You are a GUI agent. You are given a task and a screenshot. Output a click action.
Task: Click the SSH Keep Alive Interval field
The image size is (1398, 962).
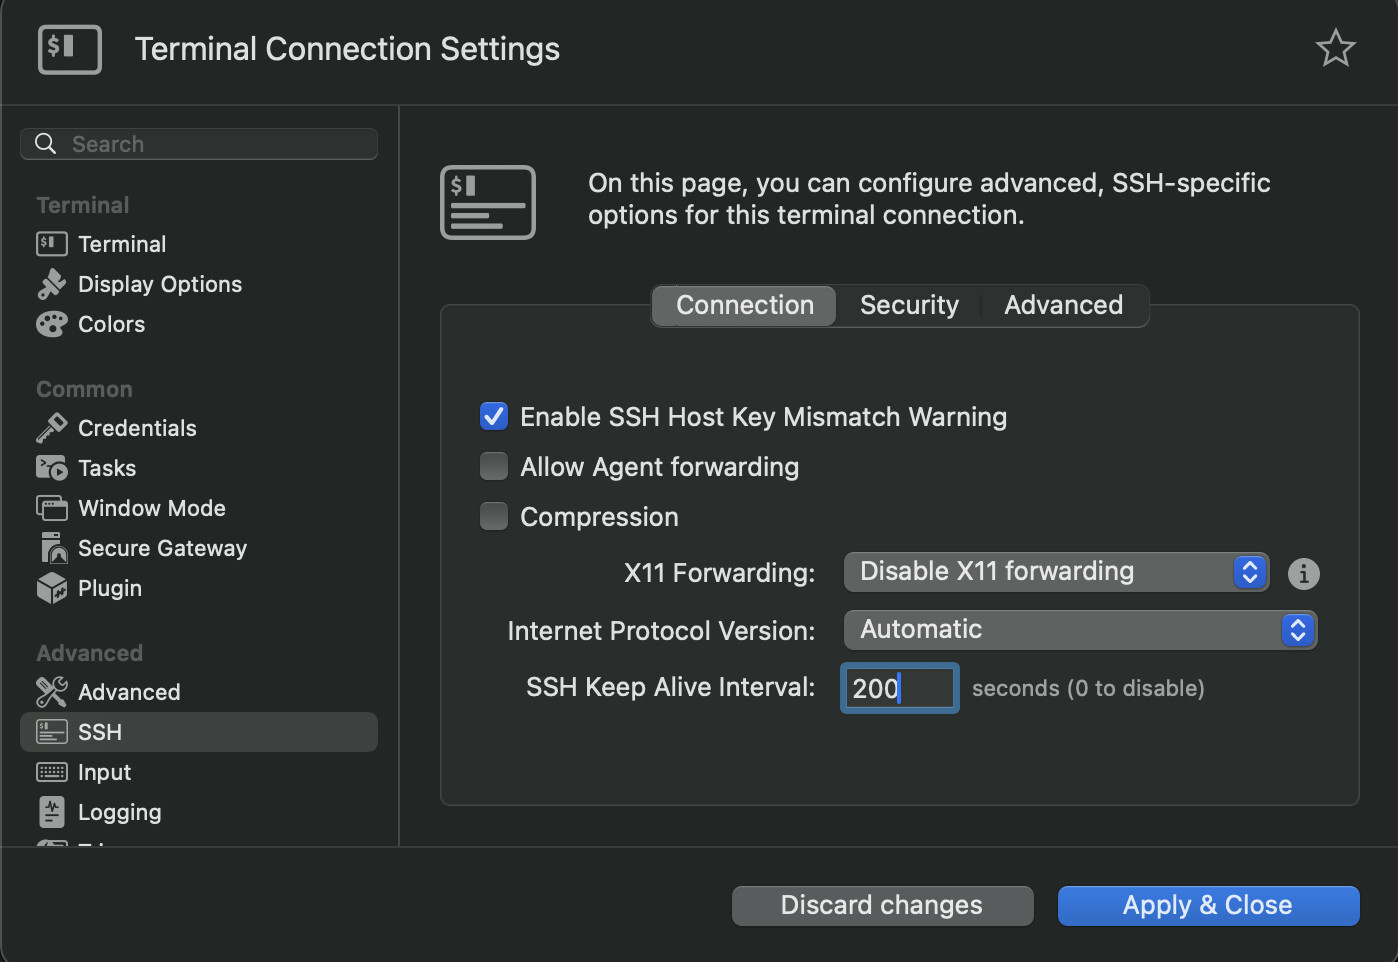pos(899,688)
